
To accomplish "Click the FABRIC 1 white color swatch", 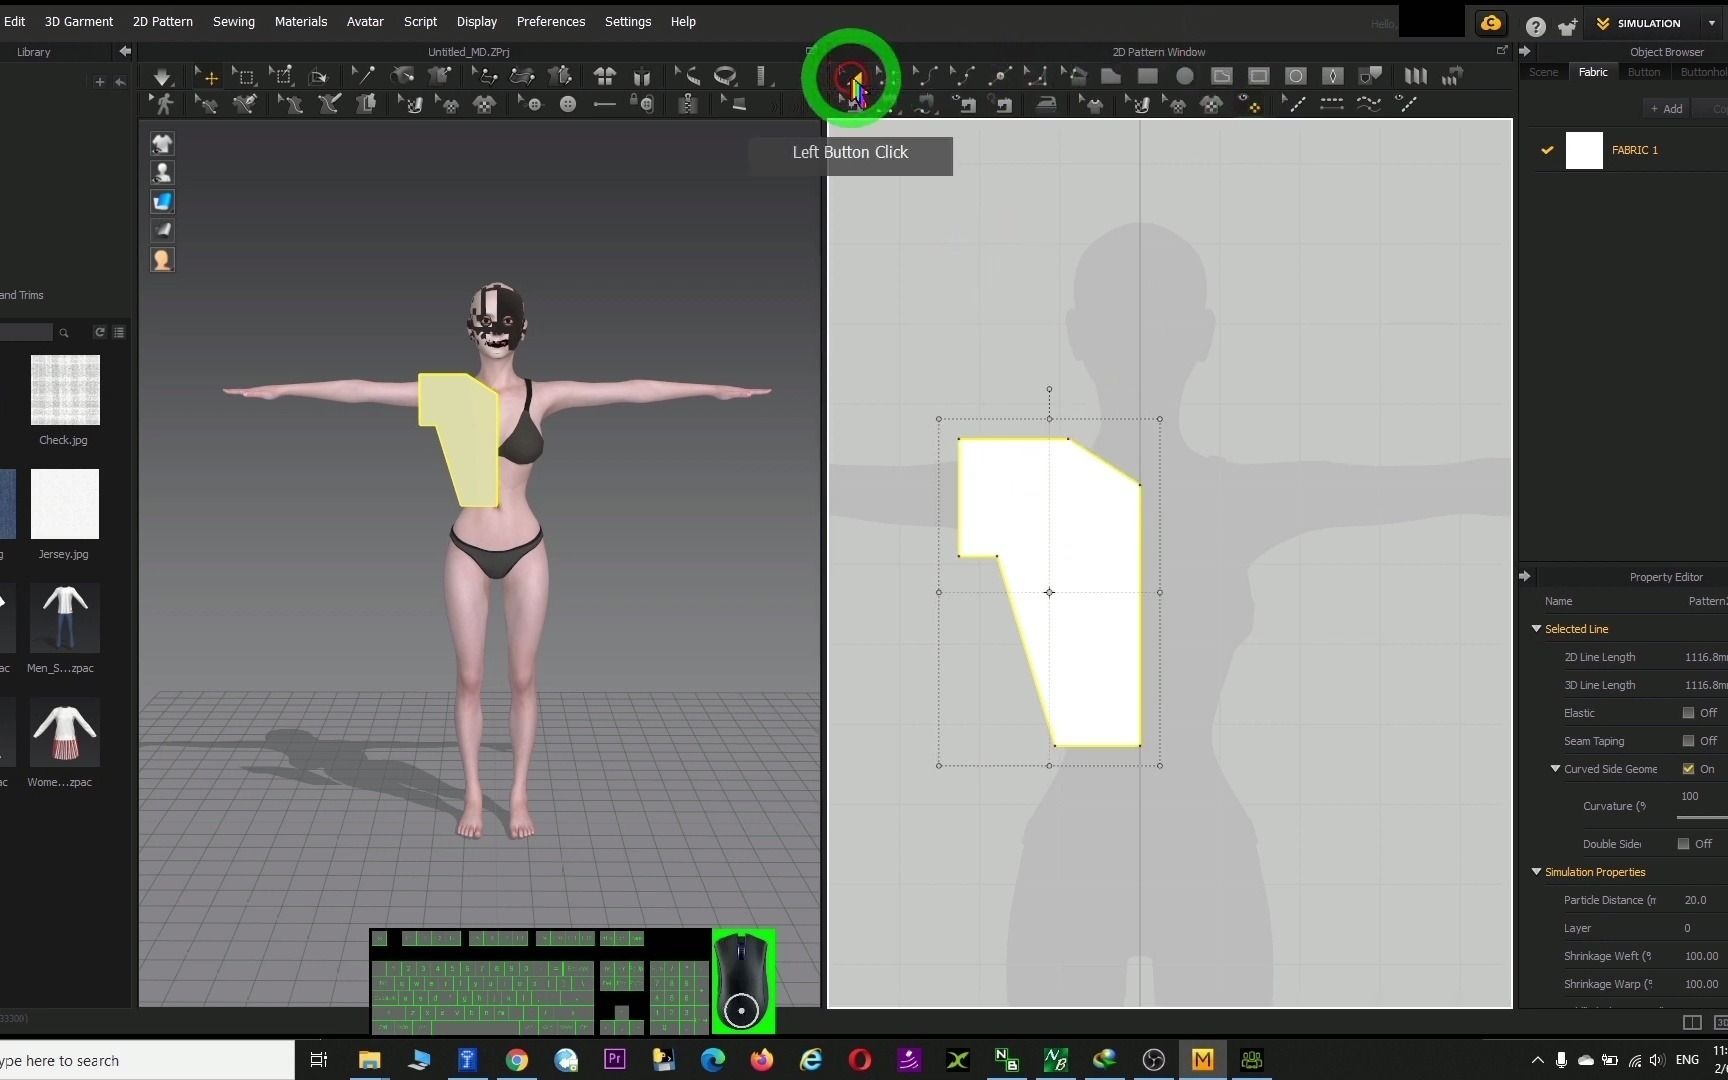I will click(x=1583, y=150).
